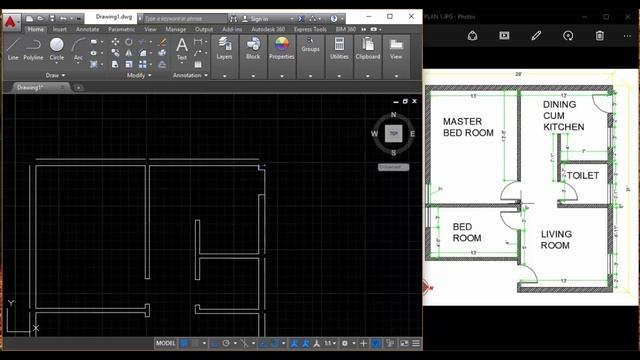Click the Table annotation tool
The image size is (640, 360).
[198, 64]
